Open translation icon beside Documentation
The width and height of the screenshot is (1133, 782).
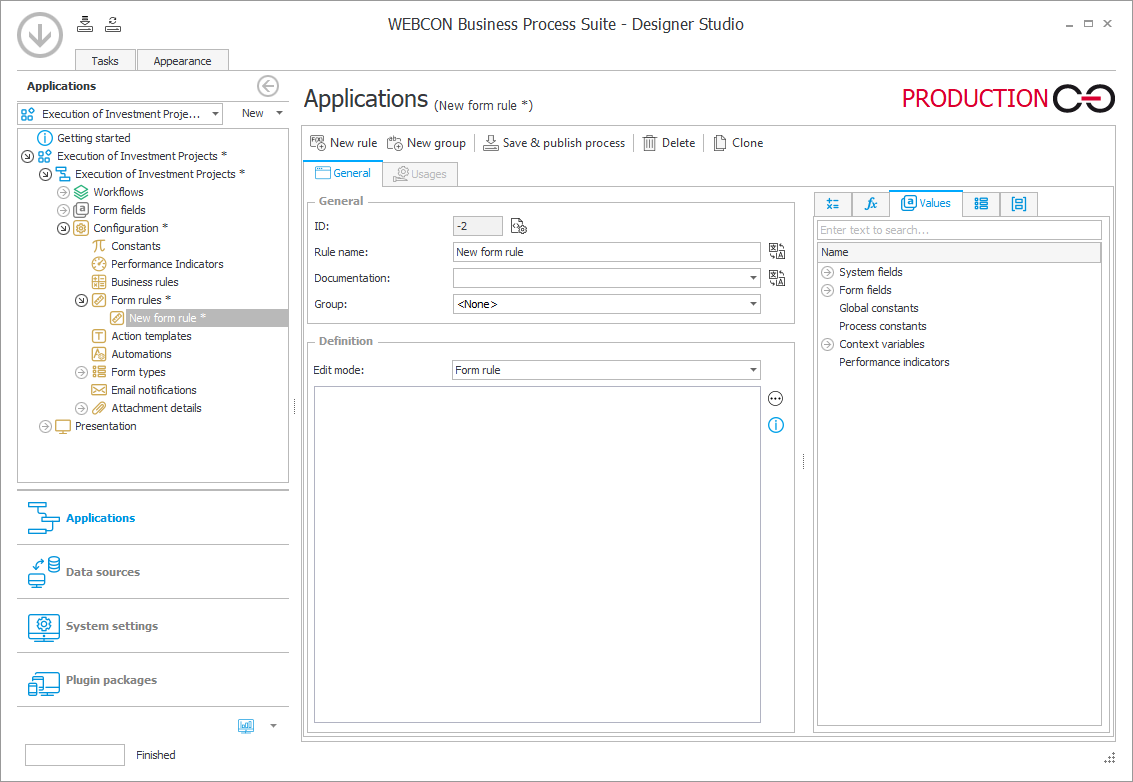click(x=777, y=278)
